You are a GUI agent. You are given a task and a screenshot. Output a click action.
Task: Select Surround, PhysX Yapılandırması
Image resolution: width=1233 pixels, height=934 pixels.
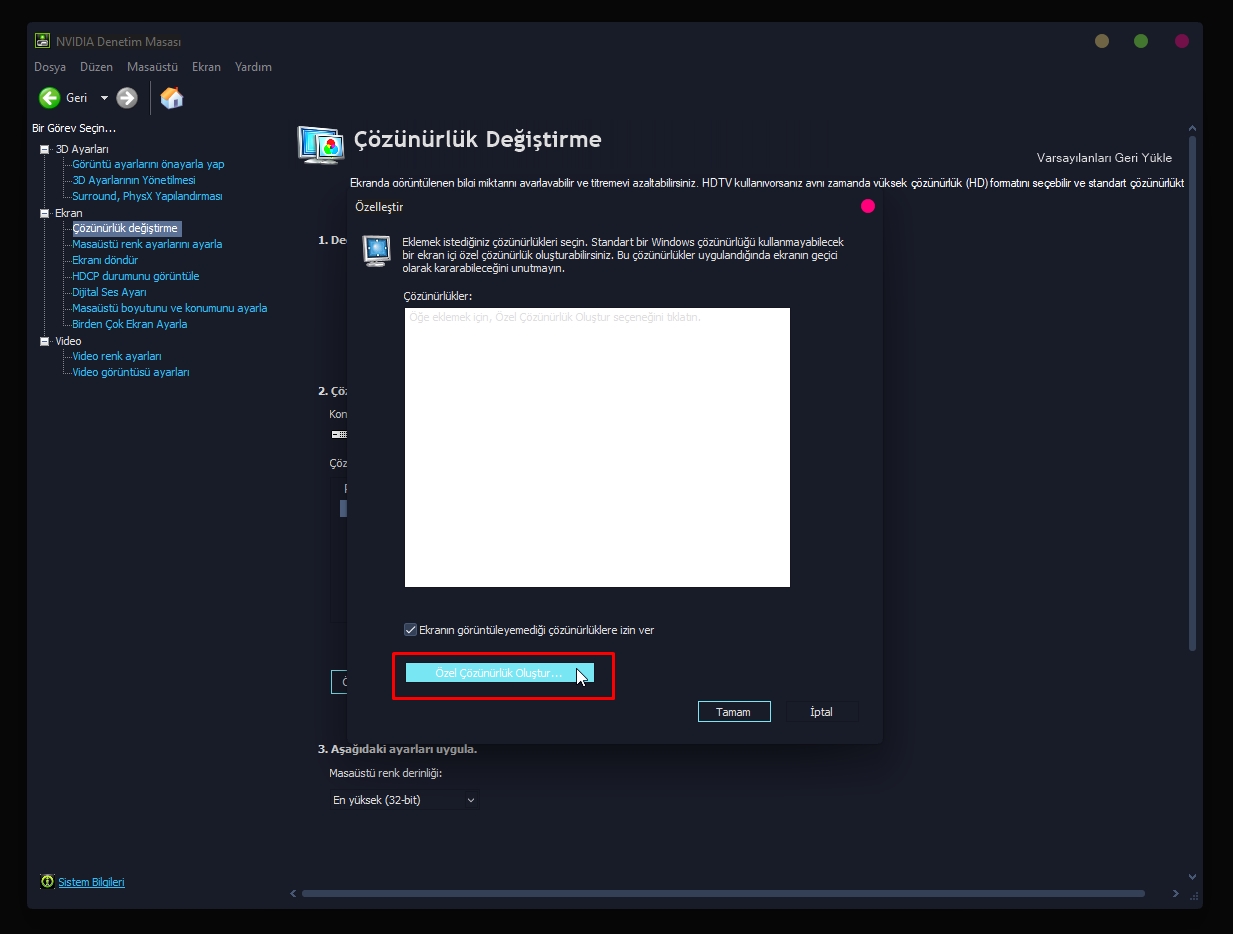point(147,196)
